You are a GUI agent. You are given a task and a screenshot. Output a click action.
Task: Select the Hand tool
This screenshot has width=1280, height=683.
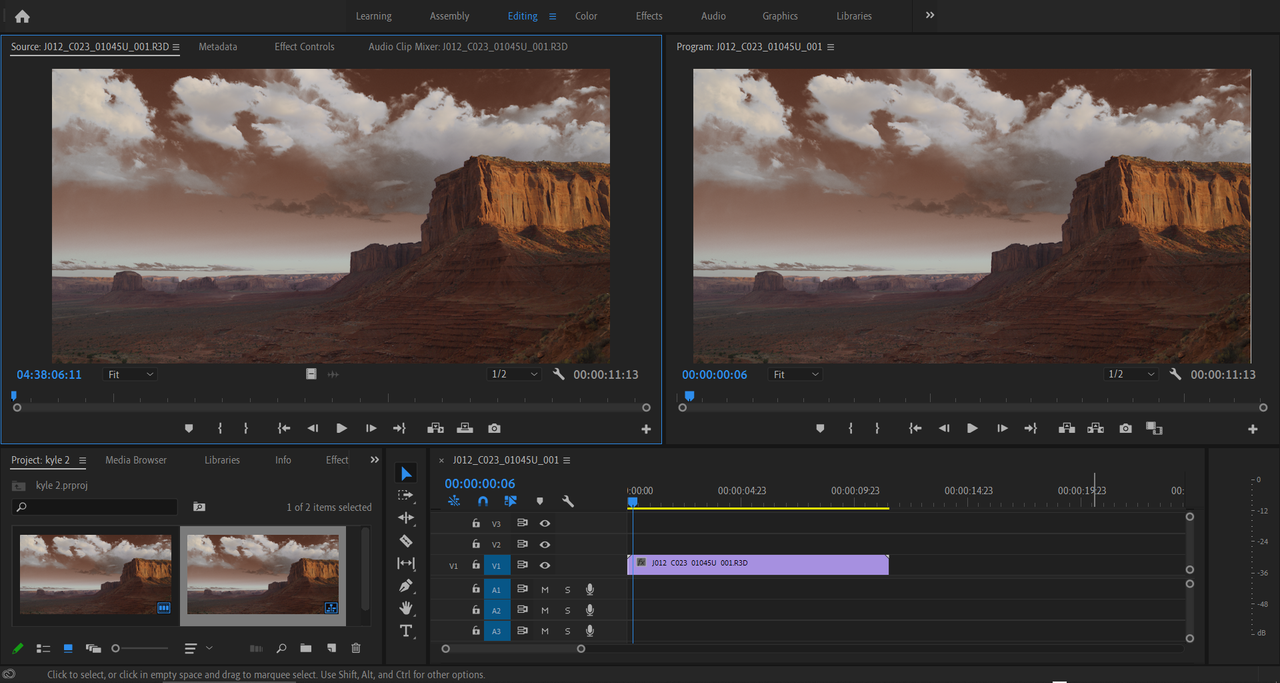(x=406, y=608)
